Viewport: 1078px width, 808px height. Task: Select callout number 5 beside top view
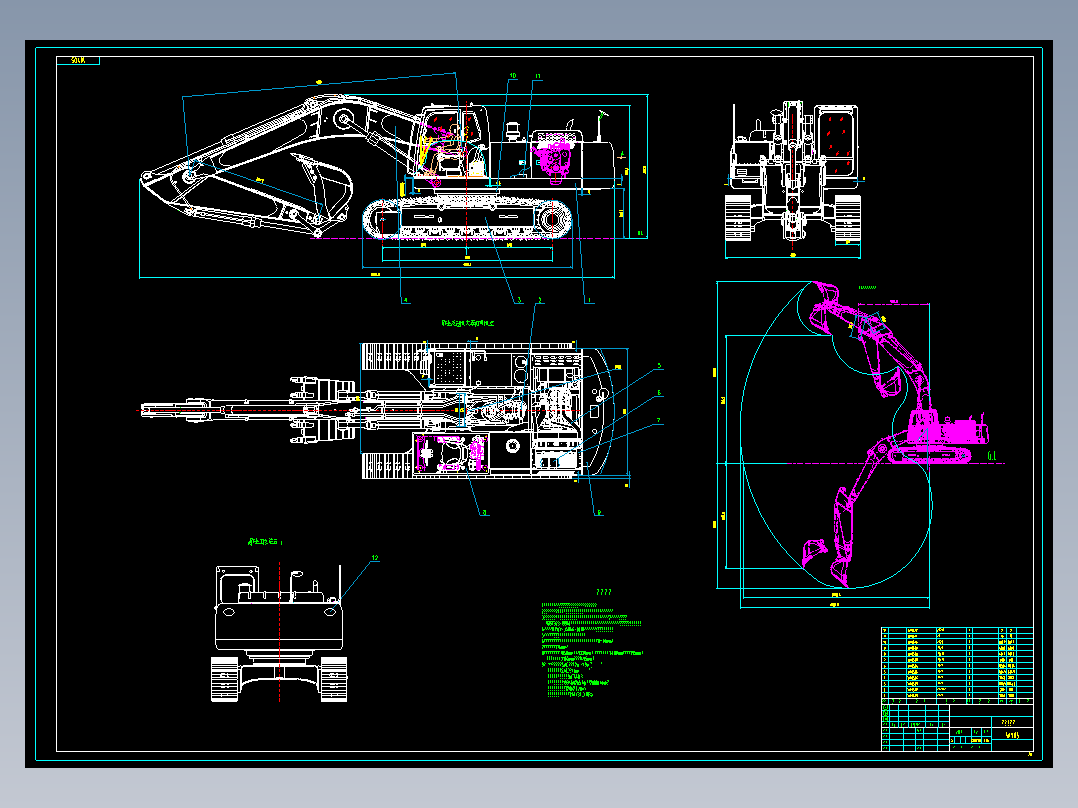tap(659, 366)
